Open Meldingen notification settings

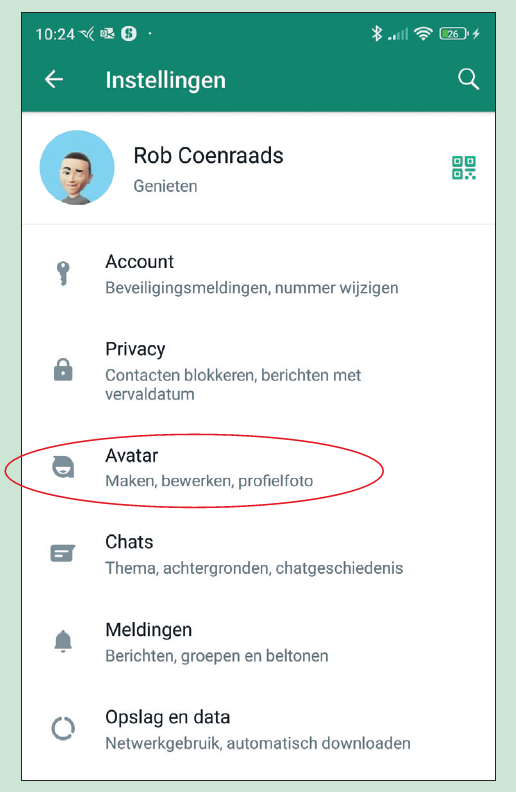[258, 642]
